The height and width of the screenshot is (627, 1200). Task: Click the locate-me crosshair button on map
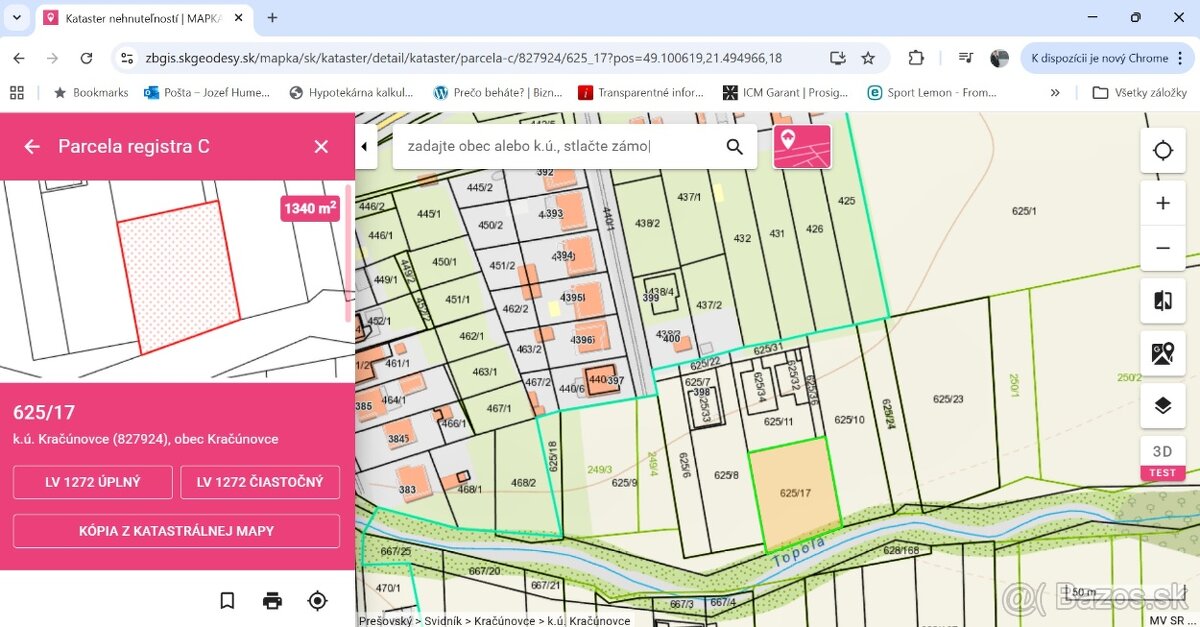(x=1162, y=151)
